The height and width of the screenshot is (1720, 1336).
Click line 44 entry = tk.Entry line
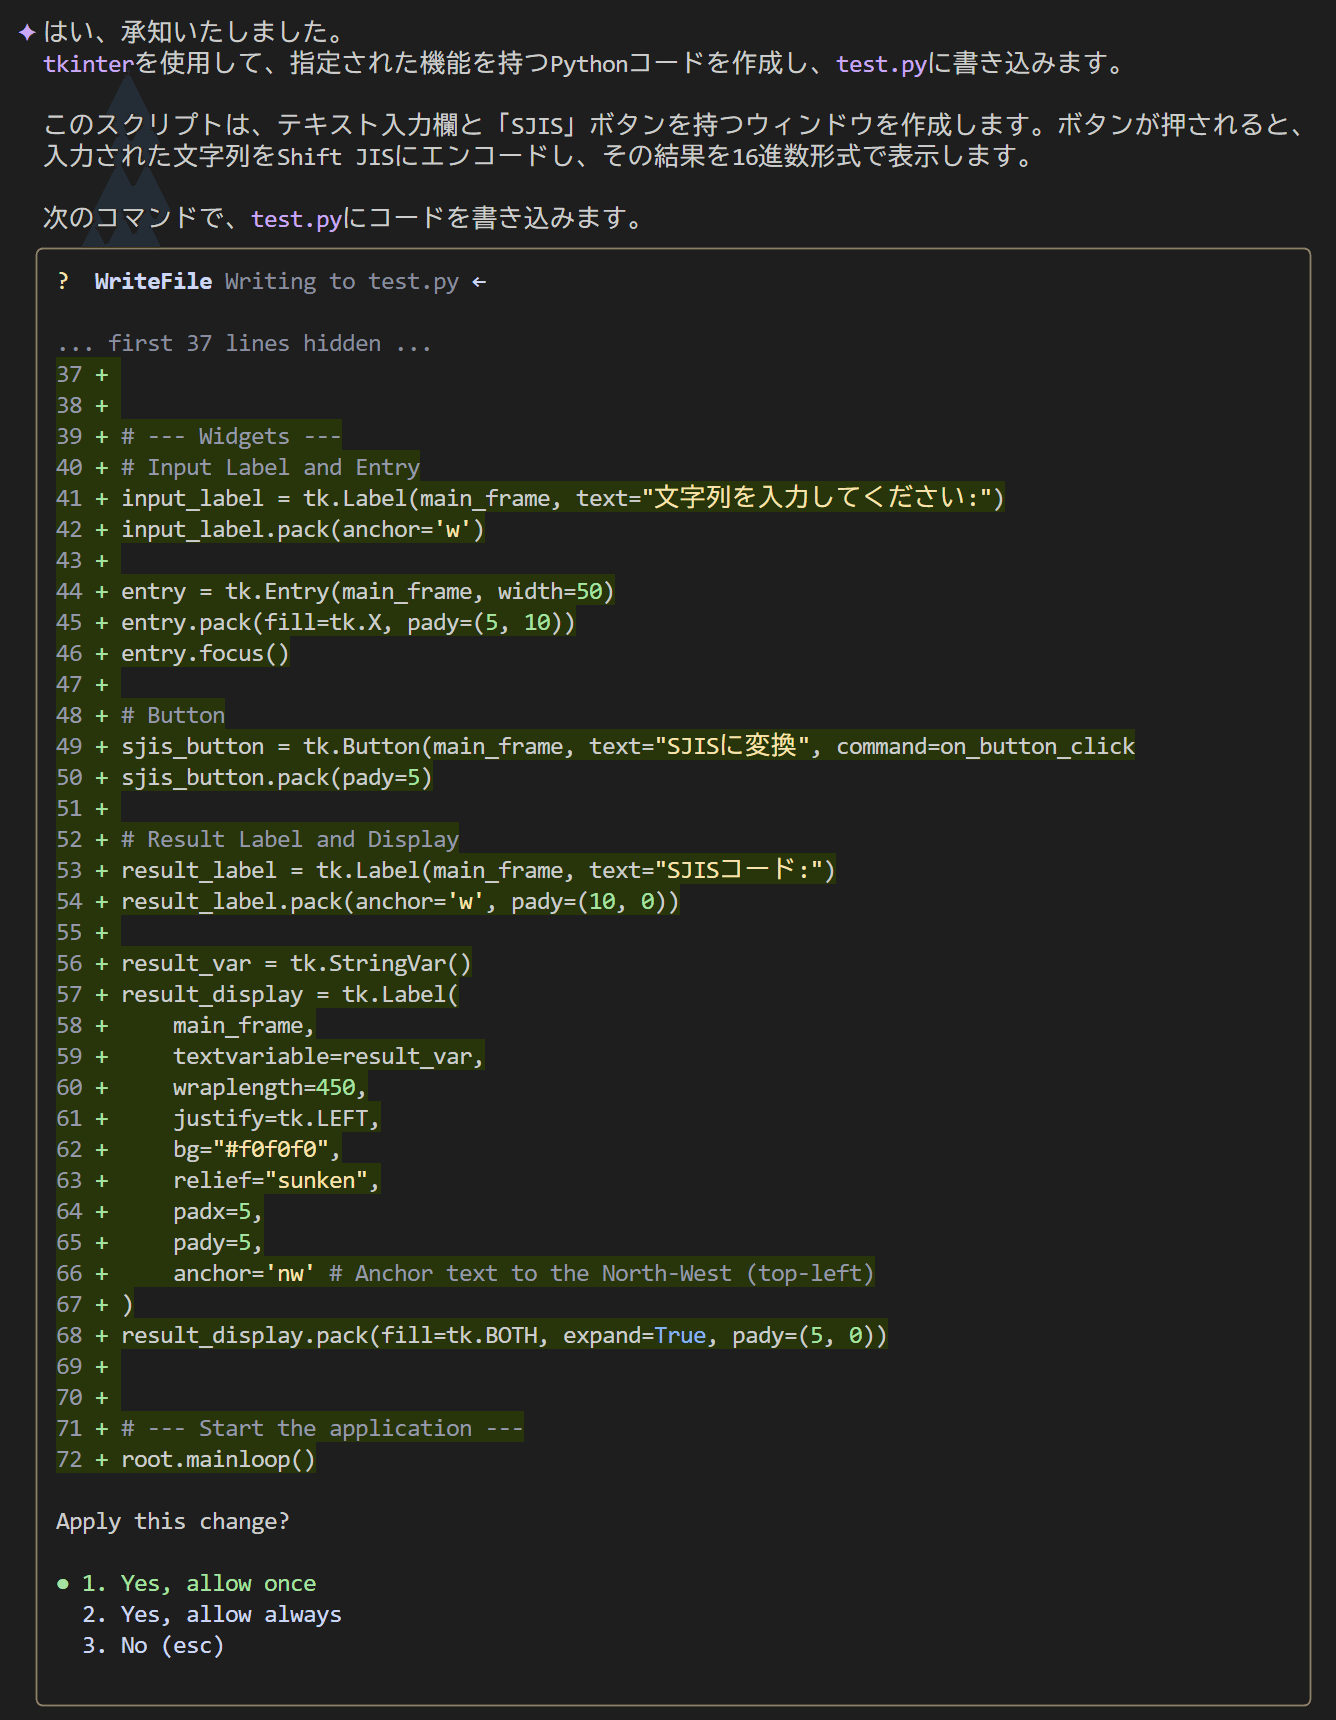click(x=368, y=591)
